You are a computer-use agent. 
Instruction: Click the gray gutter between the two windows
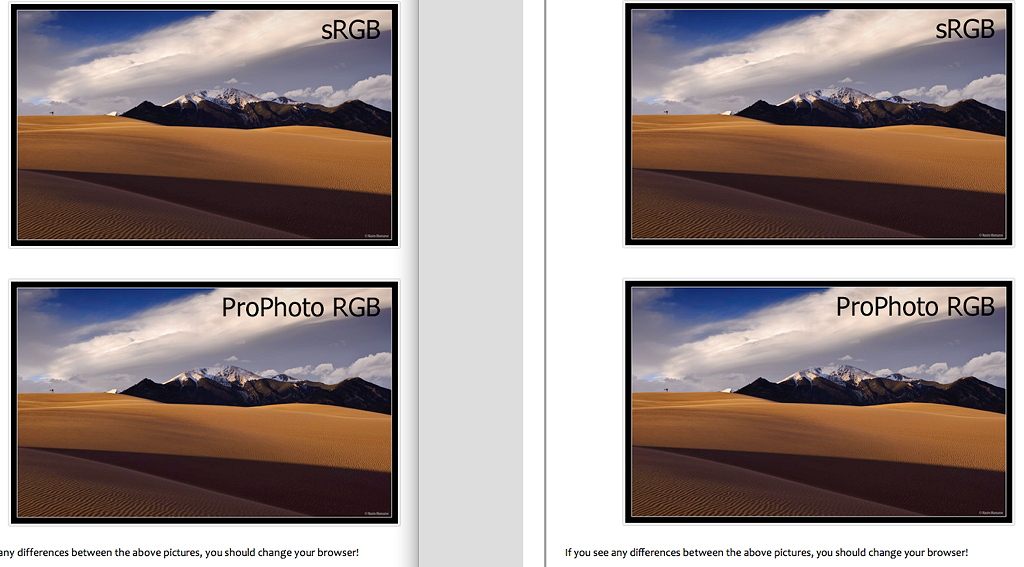coord(470,284)
